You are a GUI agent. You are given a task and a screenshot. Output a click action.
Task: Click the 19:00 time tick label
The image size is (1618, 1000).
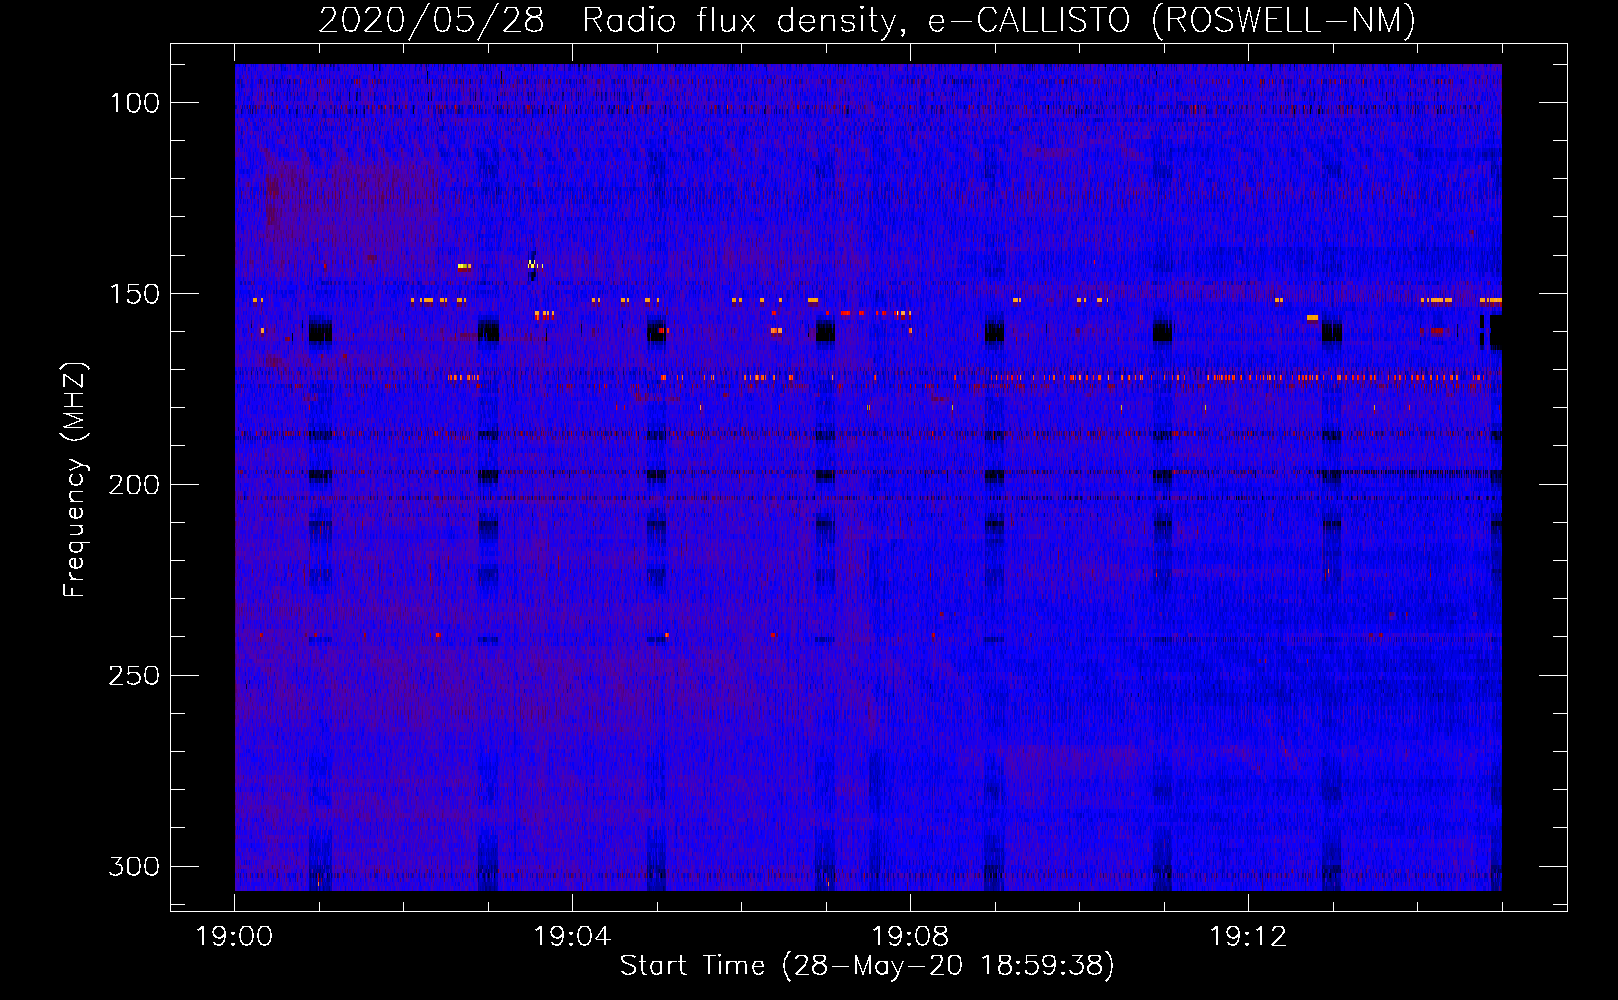tap(235, 937)
